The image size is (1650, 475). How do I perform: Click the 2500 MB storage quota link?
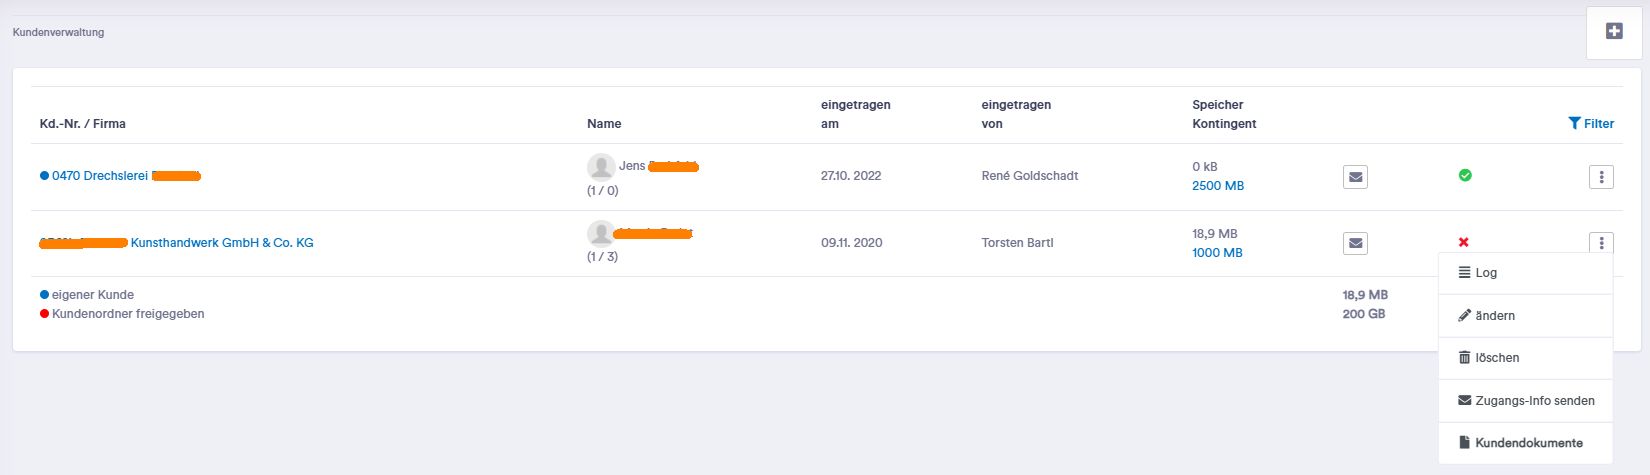point(1218,186)
